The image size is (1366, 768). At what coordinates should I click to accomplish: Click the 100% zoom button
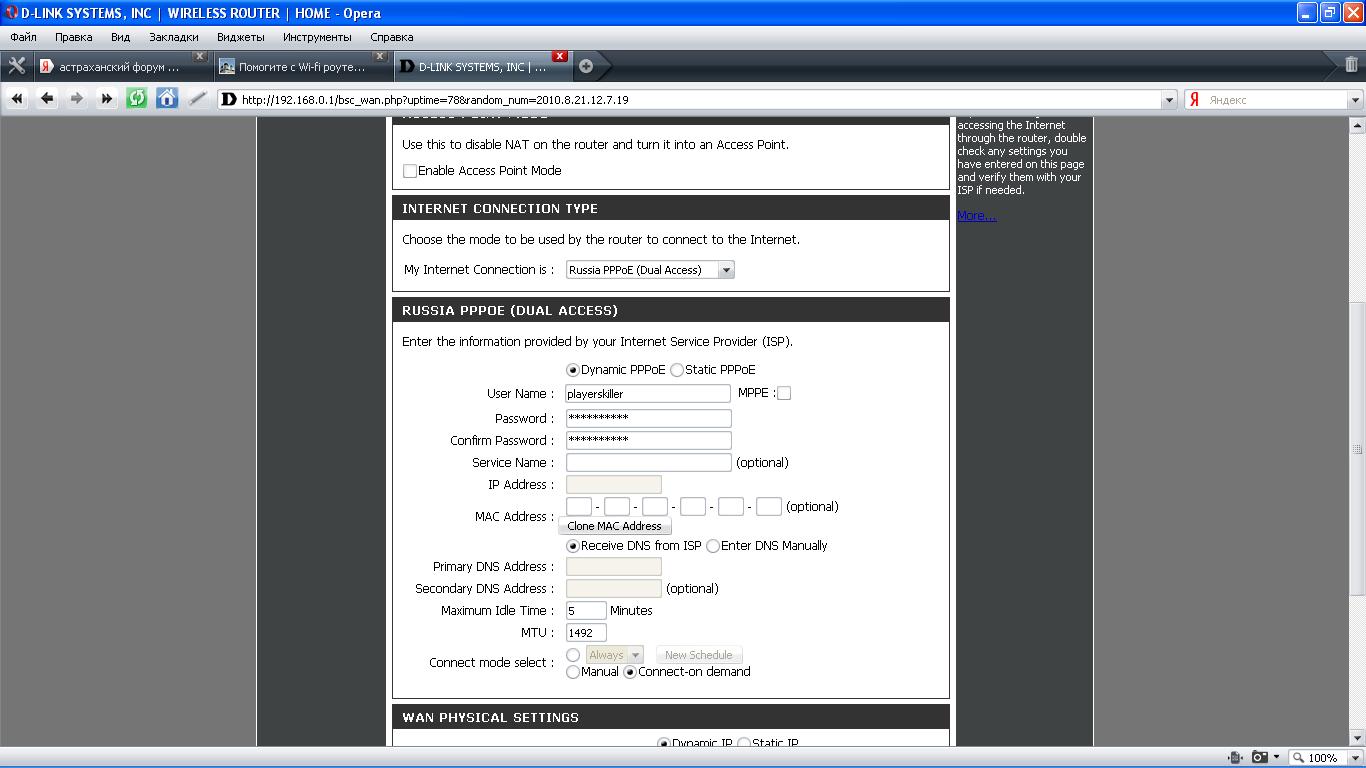tap(1316, 758)
